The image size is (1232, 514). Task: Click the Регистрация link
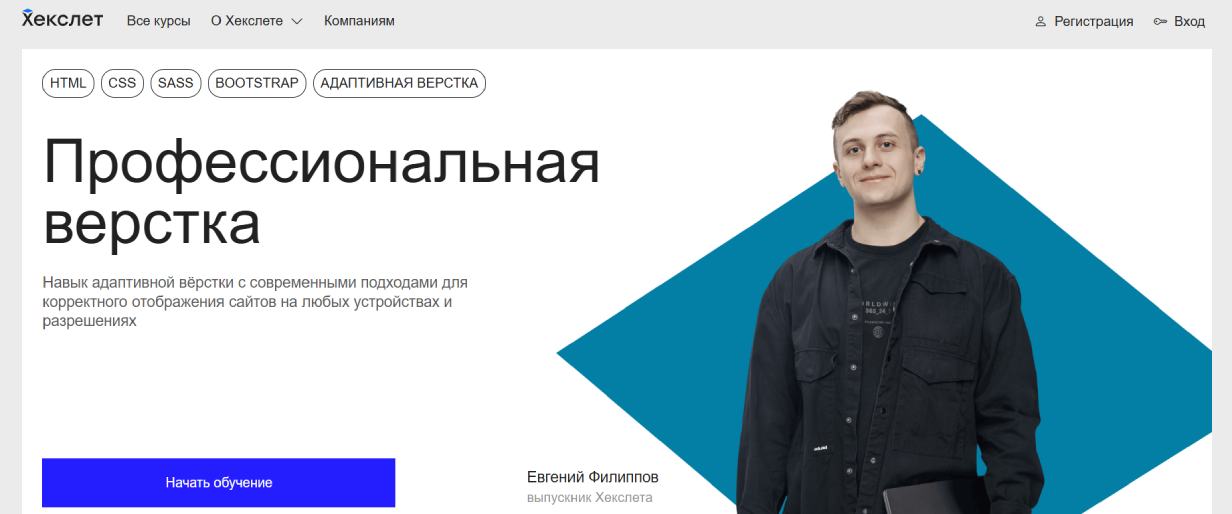1094,21
